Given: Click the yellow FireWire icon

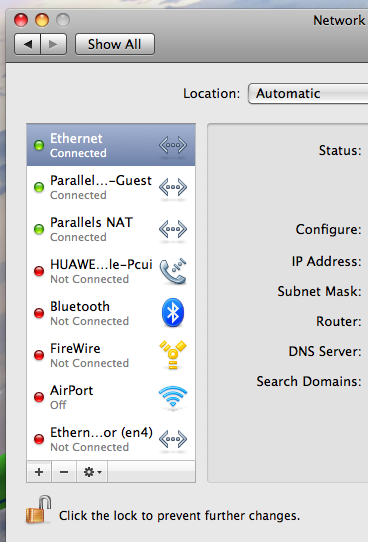Looking at the screenshot, I should 173,355.
